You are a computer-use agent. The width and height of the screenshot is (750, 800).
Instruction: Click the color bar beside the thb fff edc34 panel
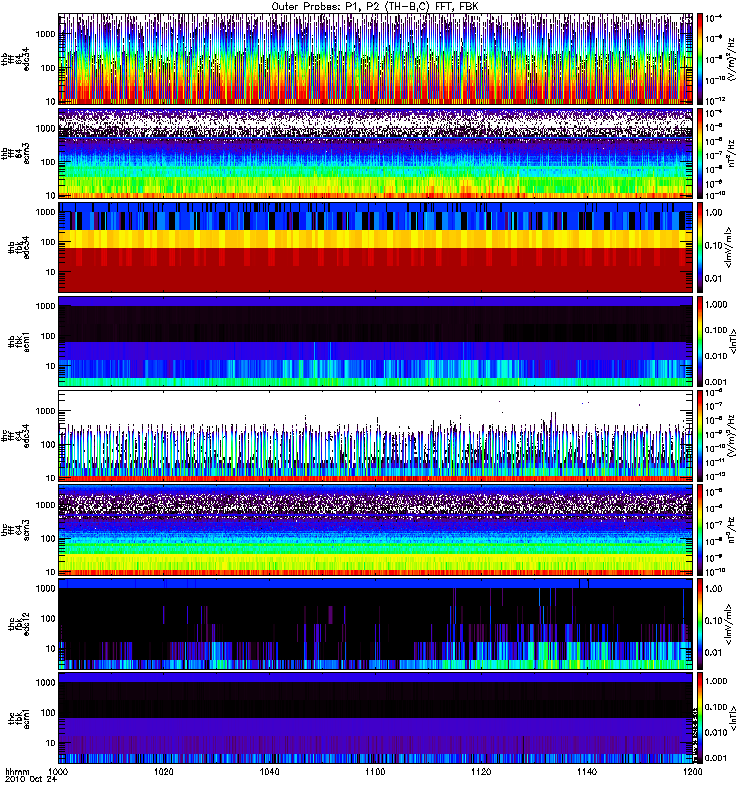[700, 59]
